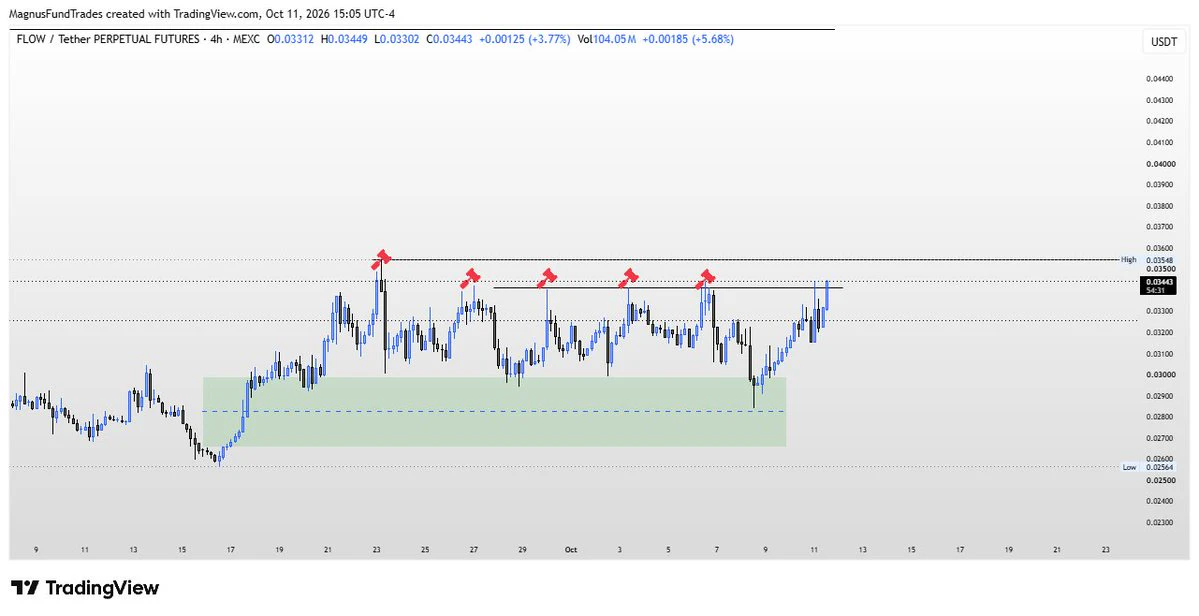Click the 0.04000 level on the price scale

[1160, 164]
